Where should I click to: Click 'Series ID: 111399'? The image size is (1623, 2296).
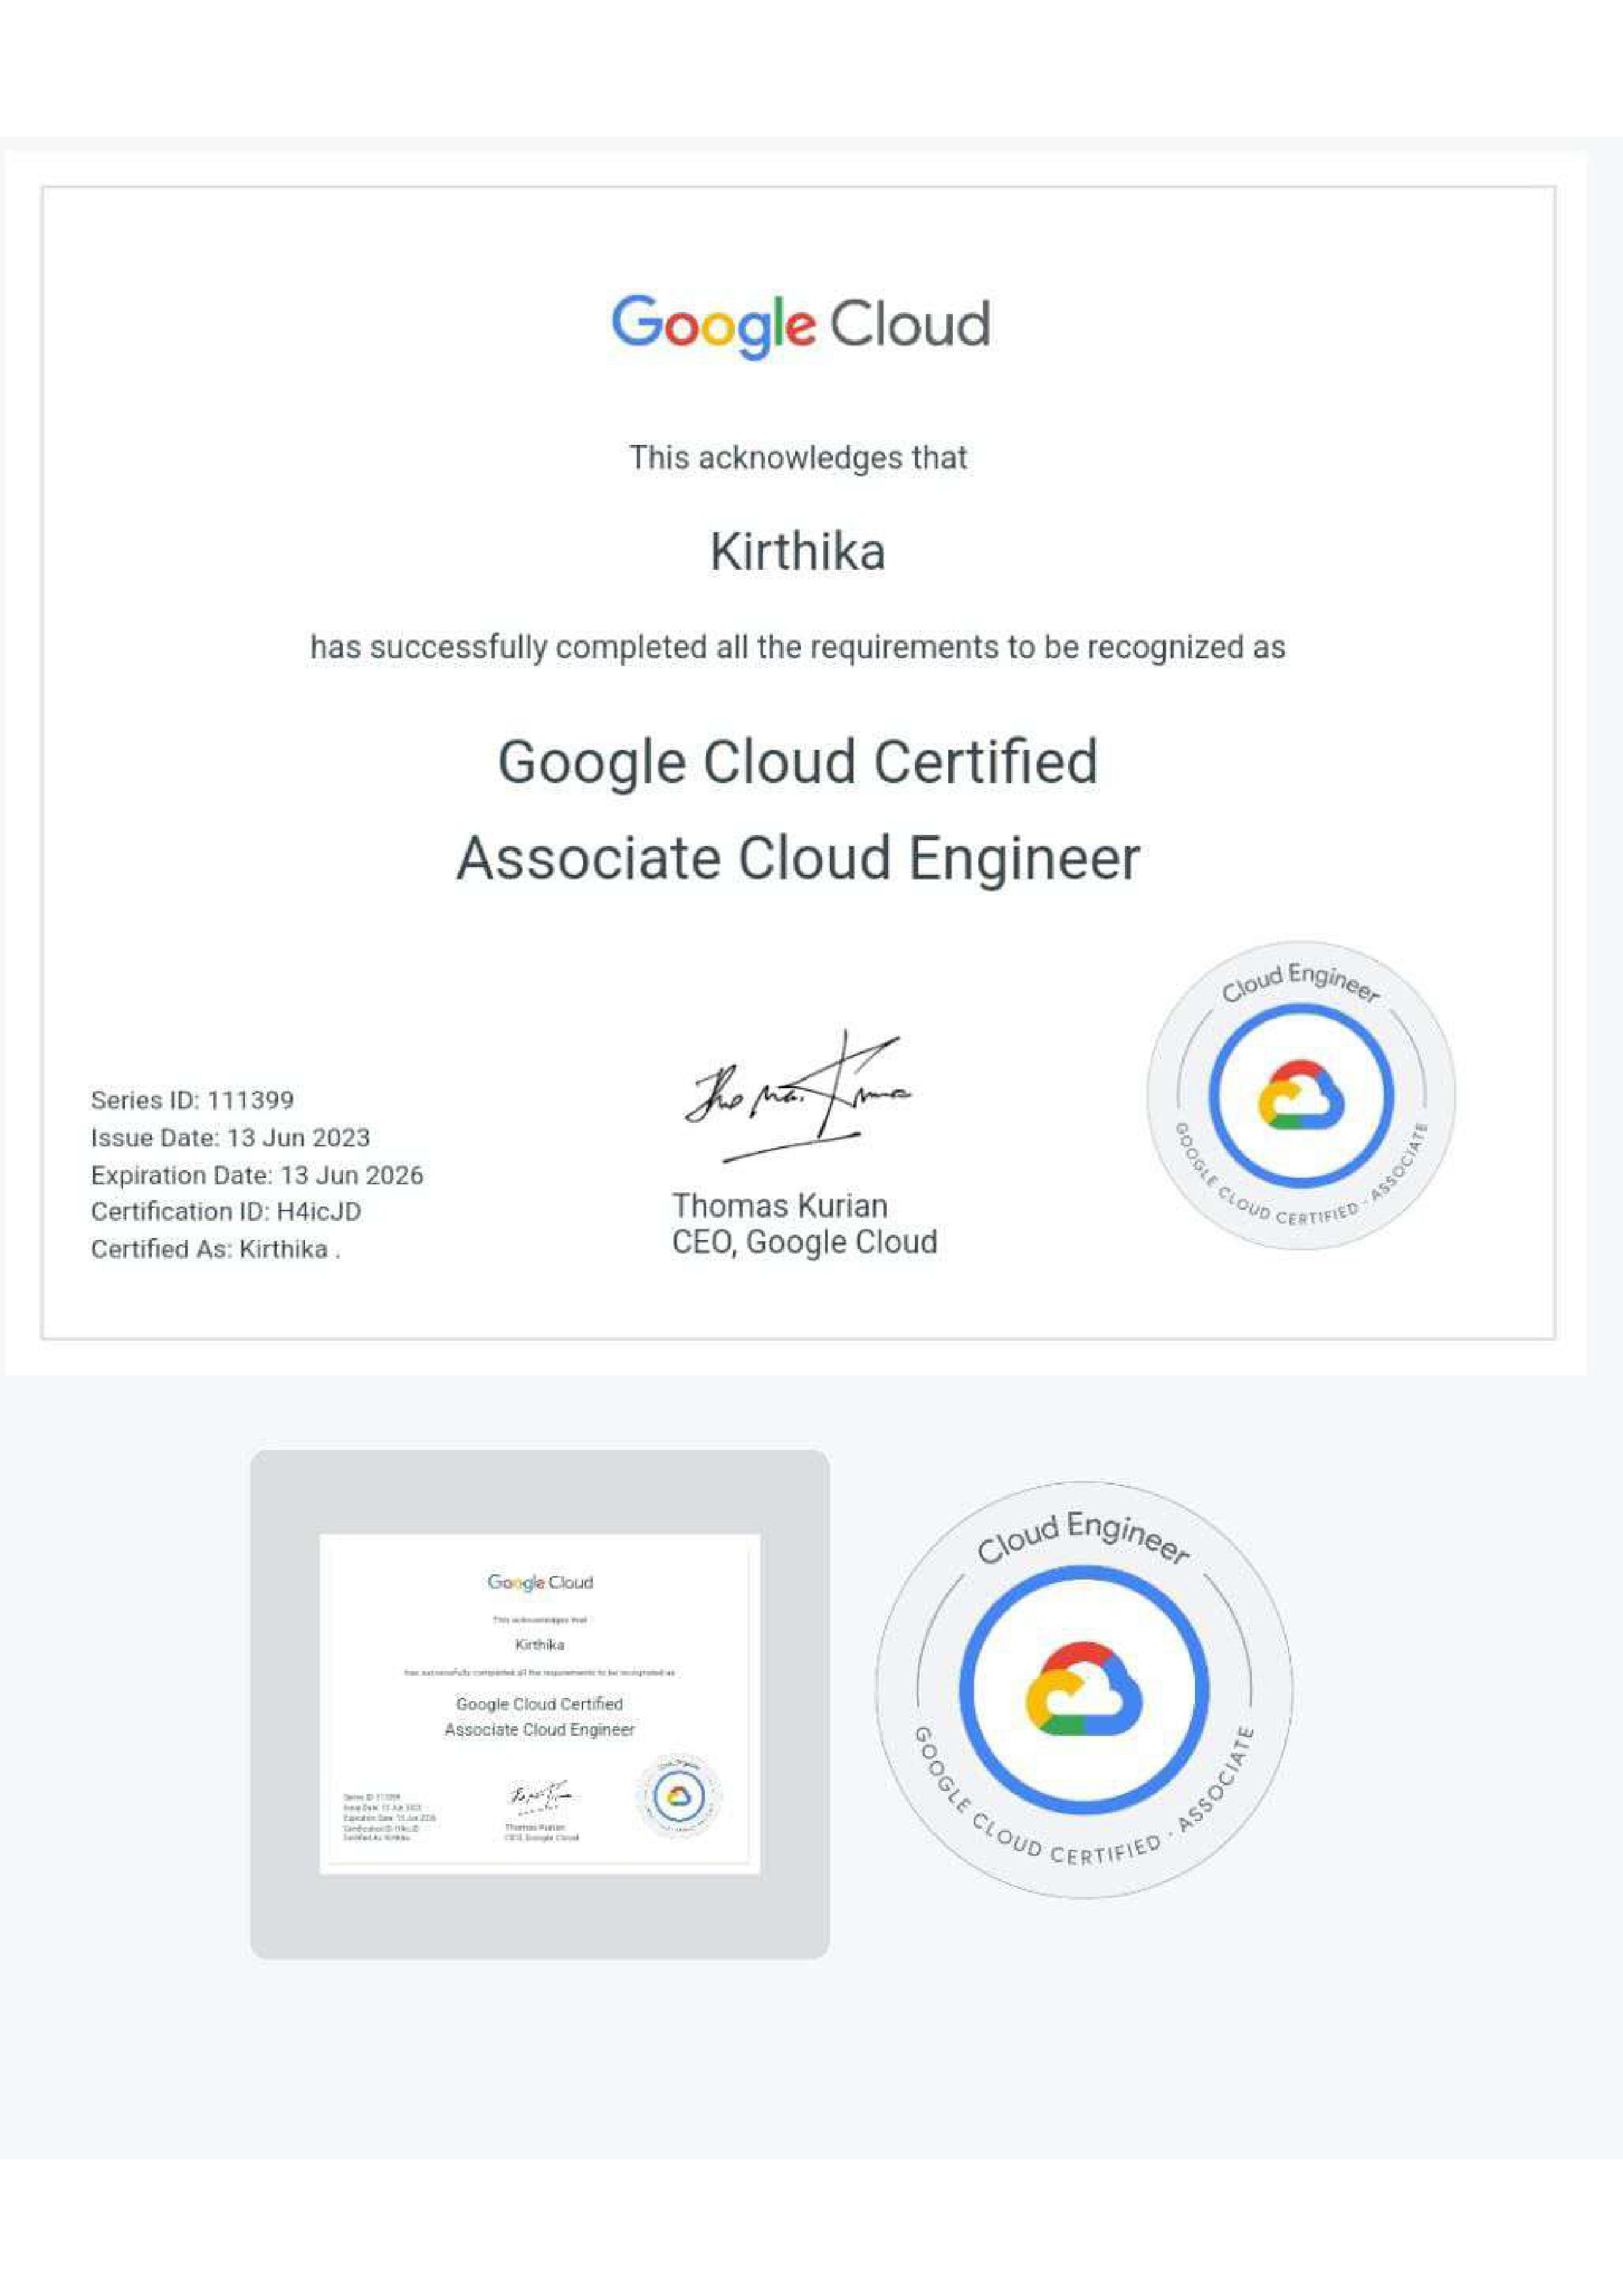click(x=192, y=1100)
